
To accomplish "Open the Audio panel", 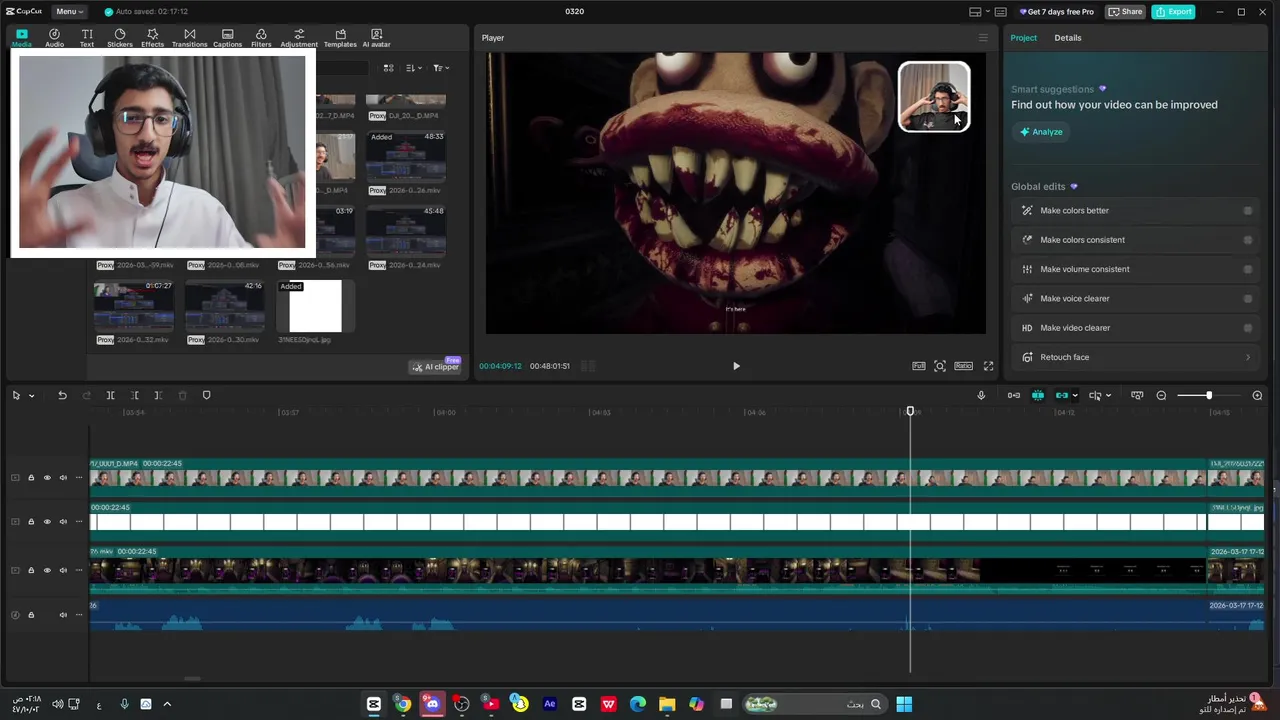I will [x=54, y=38].
